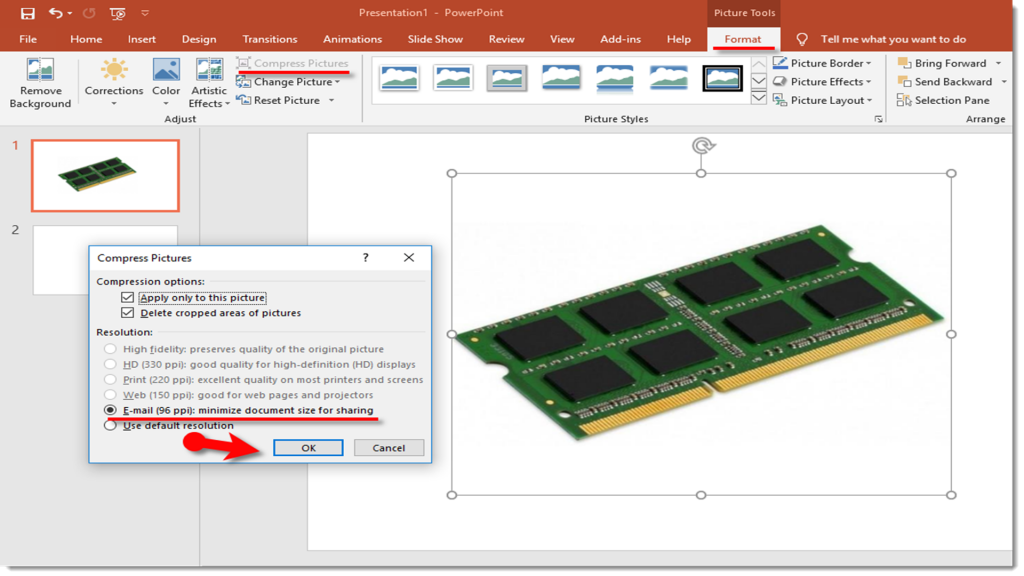Click the Start From Beginning slideshow icon
The image size is (1024, 576).
coord(118,11)
